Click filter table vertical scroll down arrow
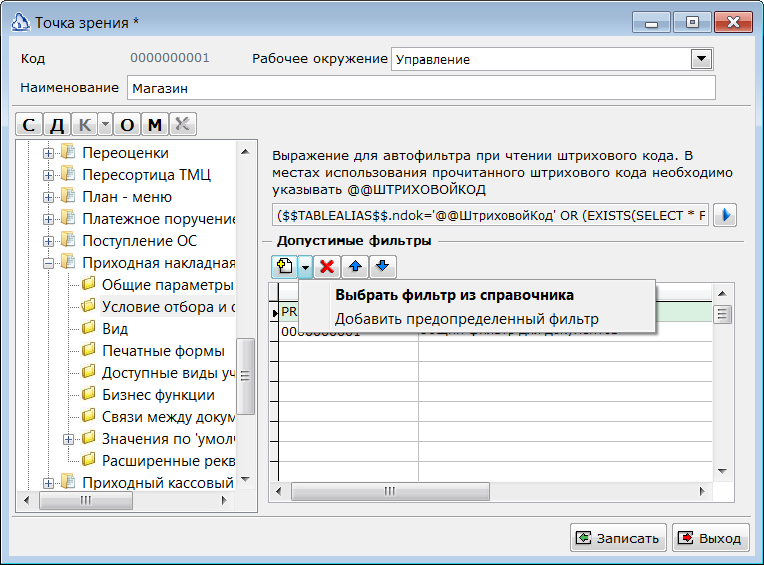The height and width of the screenshot is (565, 764). coord(723,471)
